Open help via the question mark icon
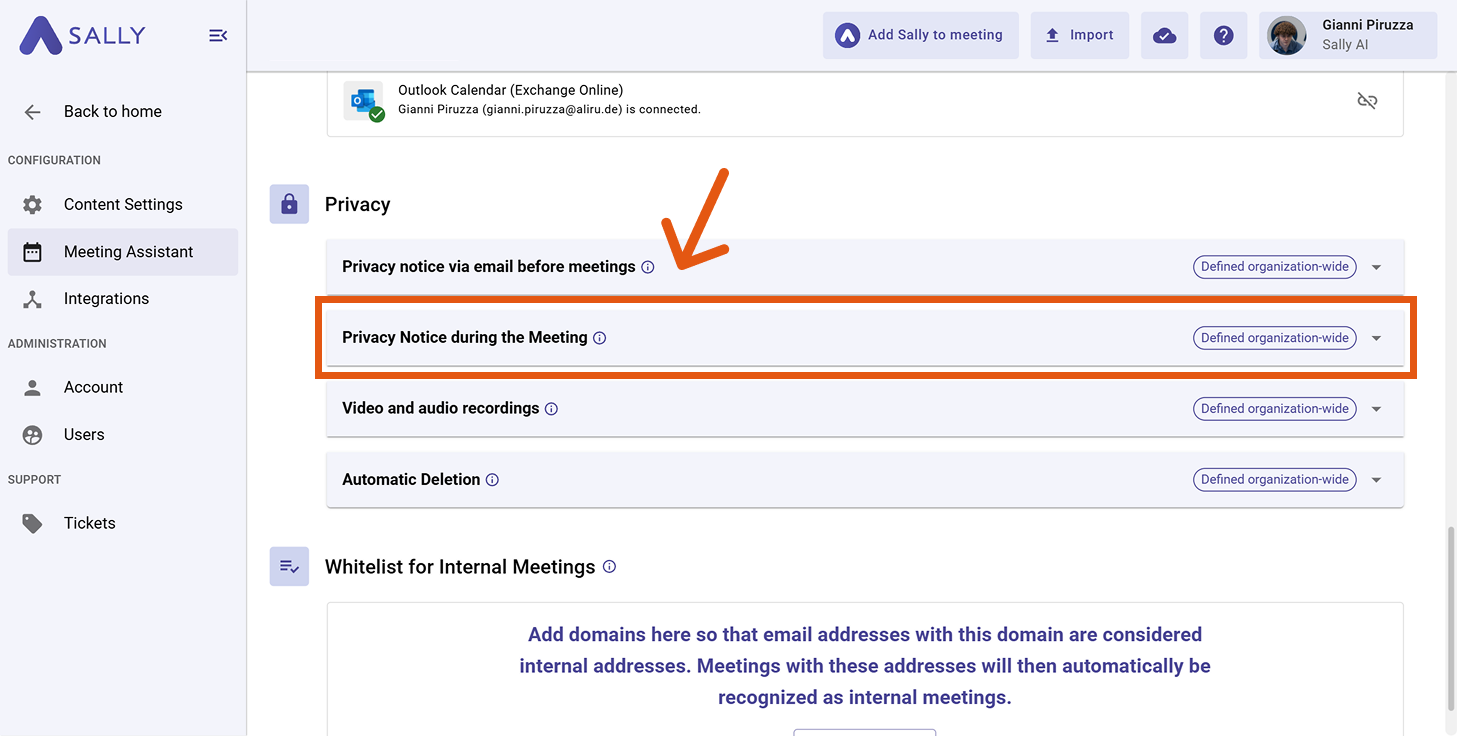 [1223, 35]
